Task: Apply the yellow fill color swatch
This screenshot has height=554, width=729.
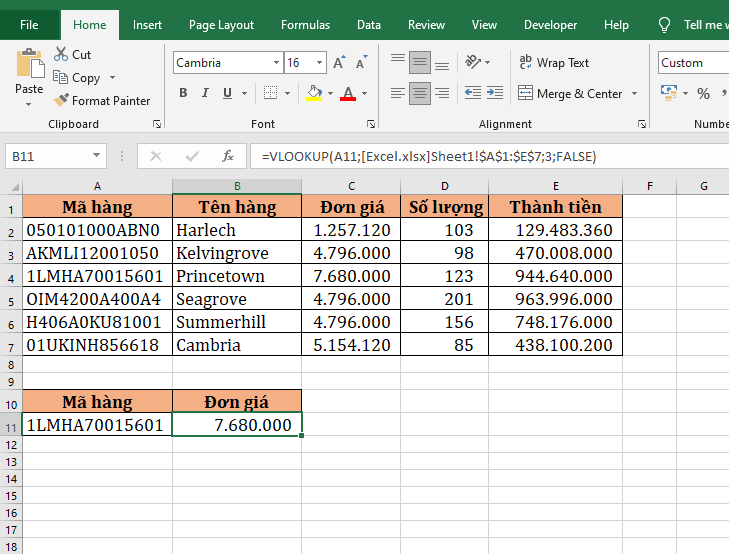Action: [314, 94]
